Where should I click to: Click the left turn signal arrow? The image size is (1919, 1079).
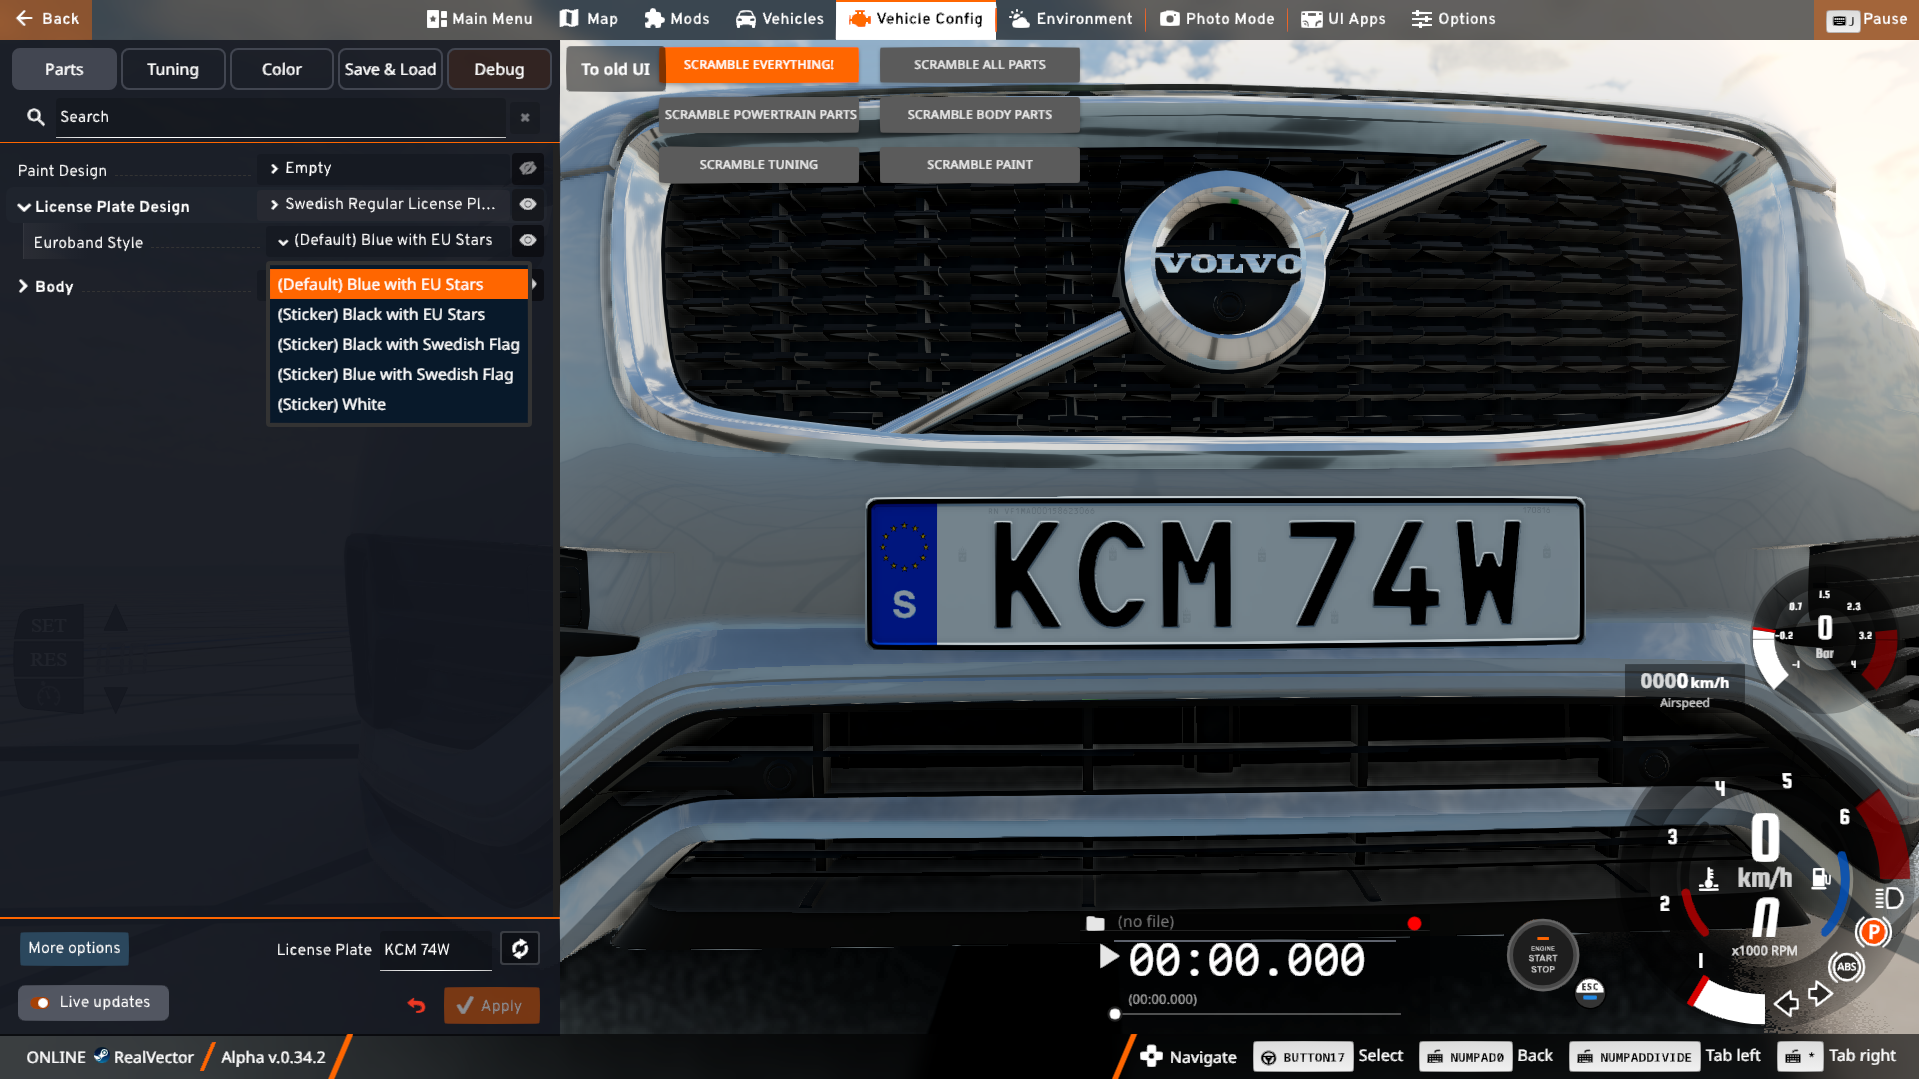point(1786,1003)
